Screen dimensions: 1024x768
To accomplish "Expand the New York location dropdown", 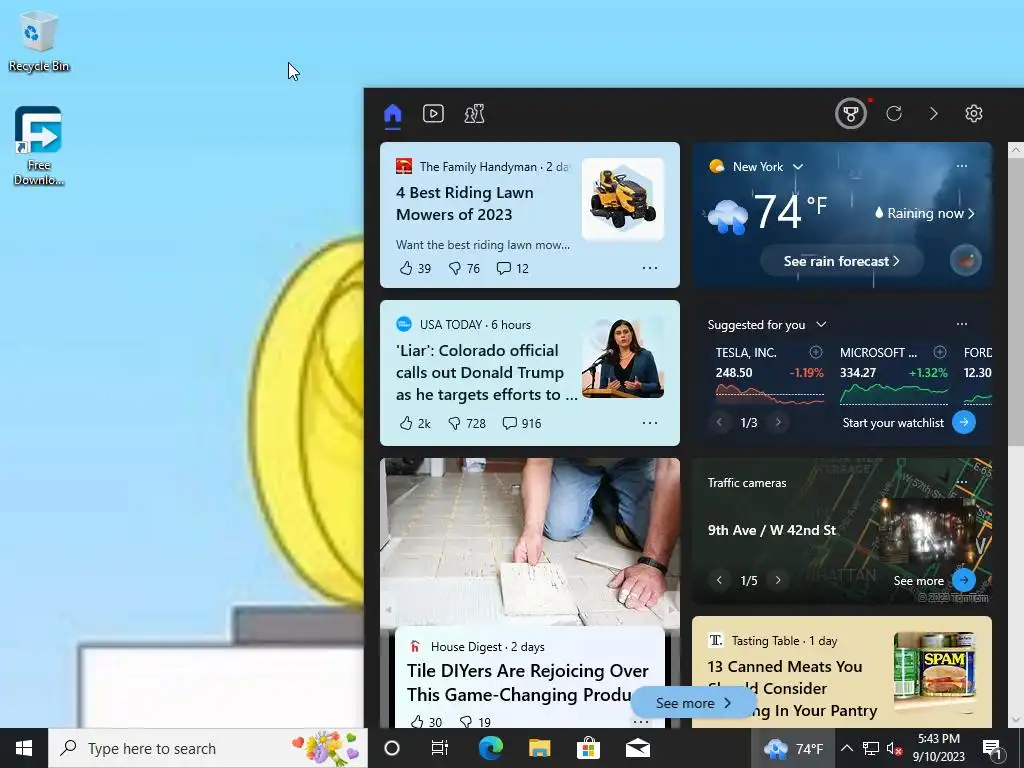I will 797,167.
